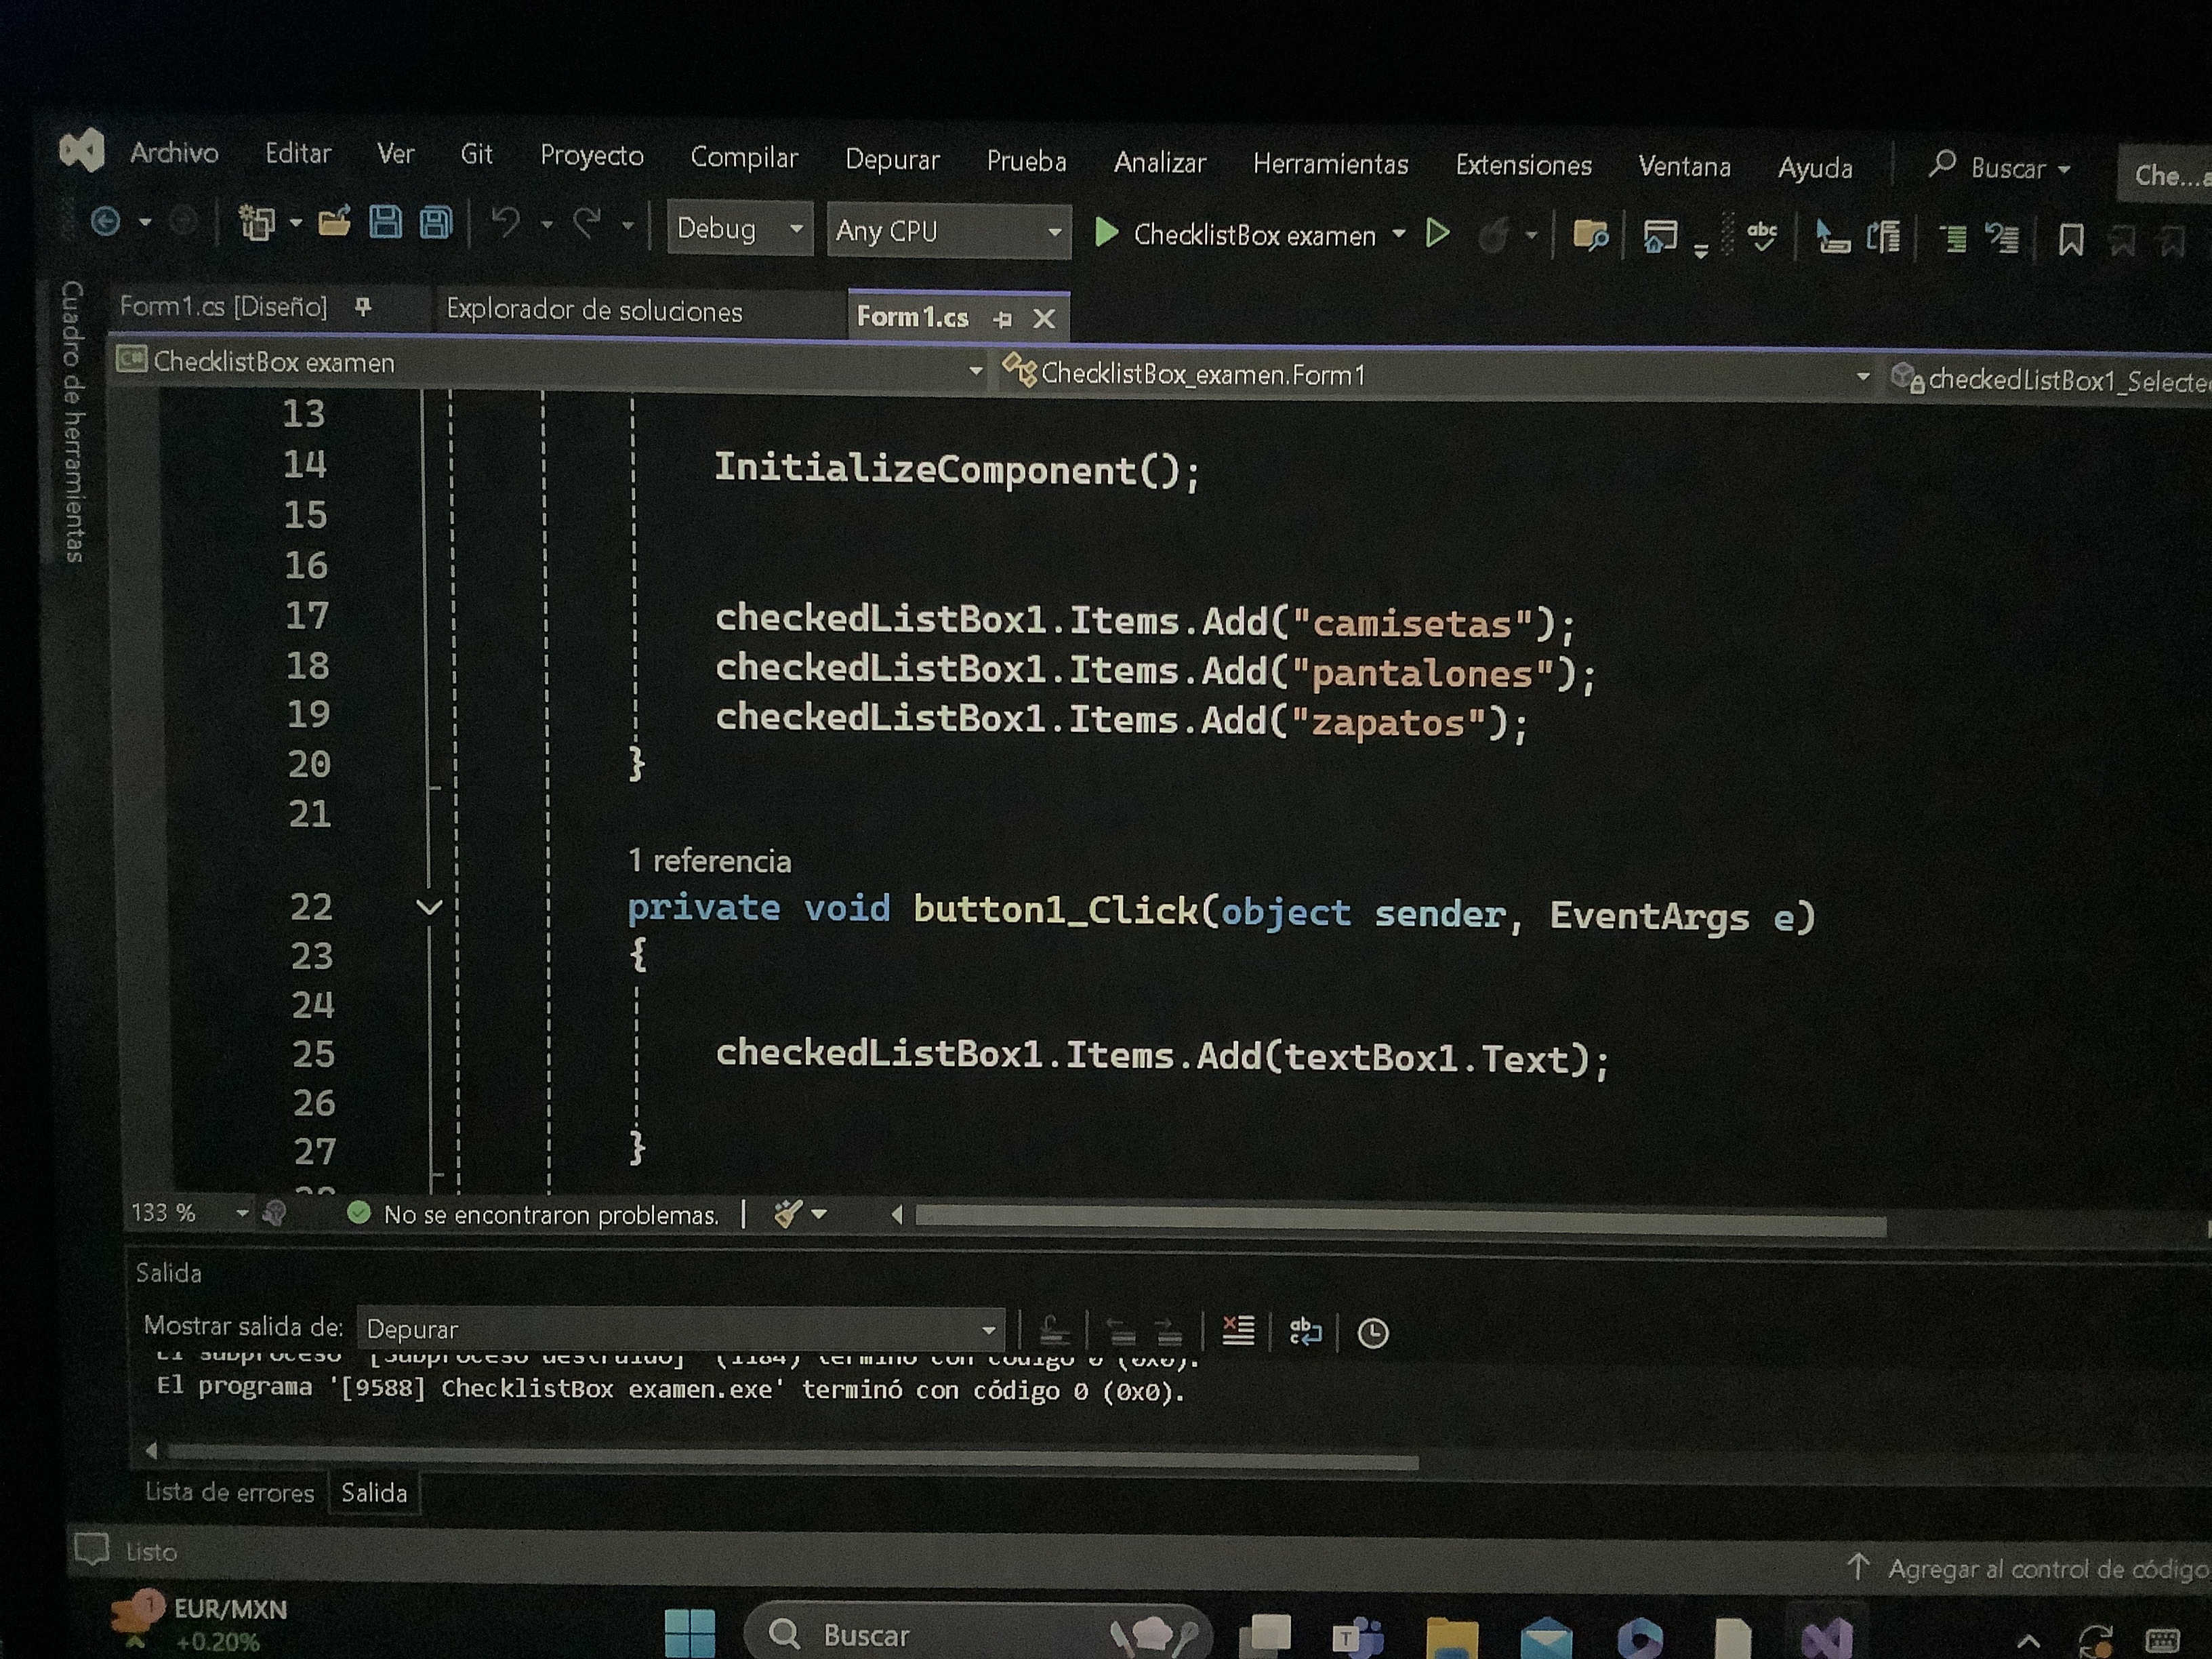Clear all output with red X icon

(x=1238, y=1330)
